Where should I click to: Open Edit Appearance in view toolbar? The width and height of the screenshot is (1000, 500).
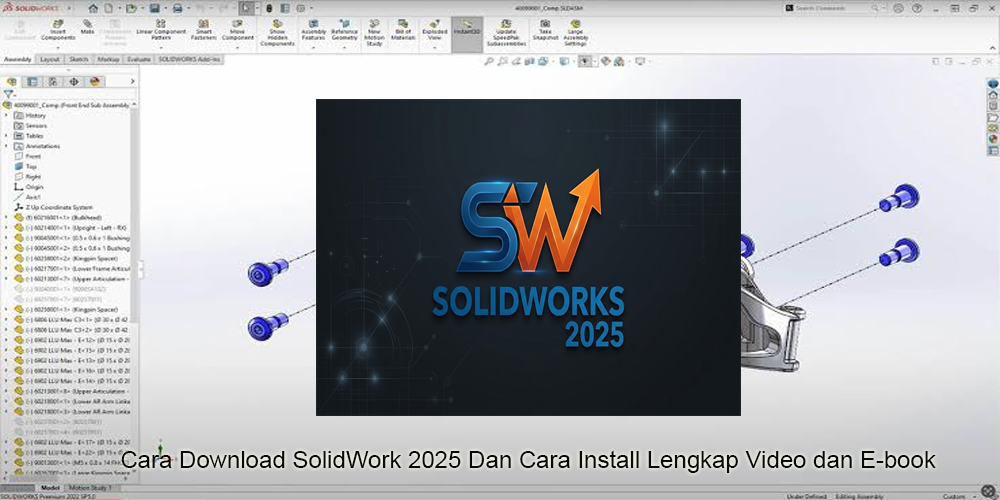pyautogui.click(x=605, y=61)
